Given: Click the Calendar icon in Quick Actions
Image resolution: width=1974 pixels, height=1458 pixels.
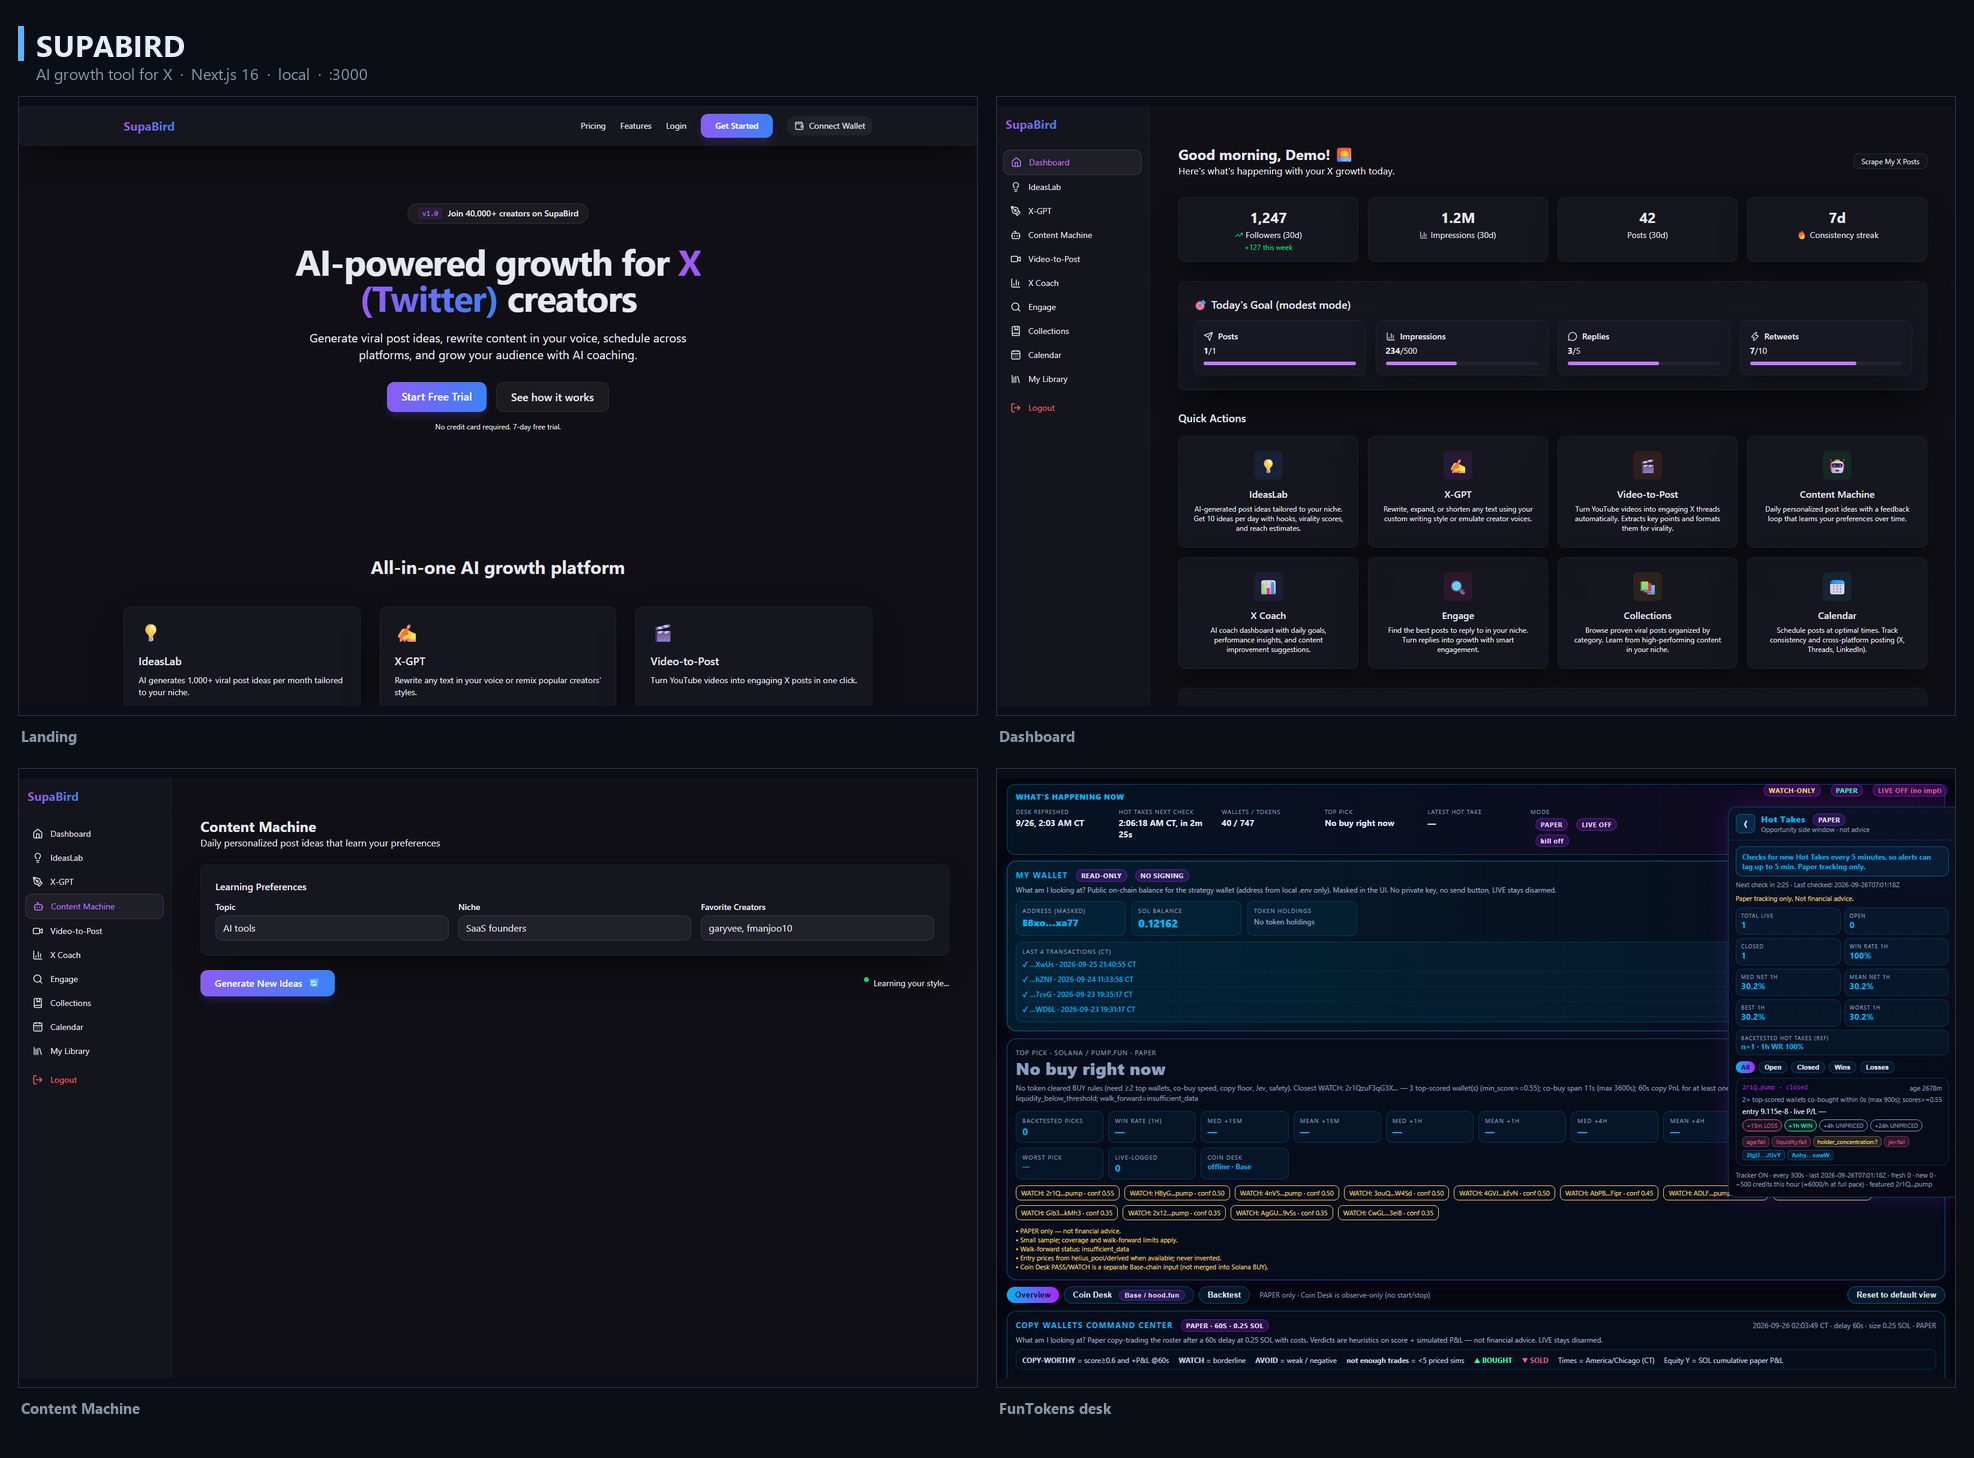Looking at the screenshot, I should tap(1837, 587).
